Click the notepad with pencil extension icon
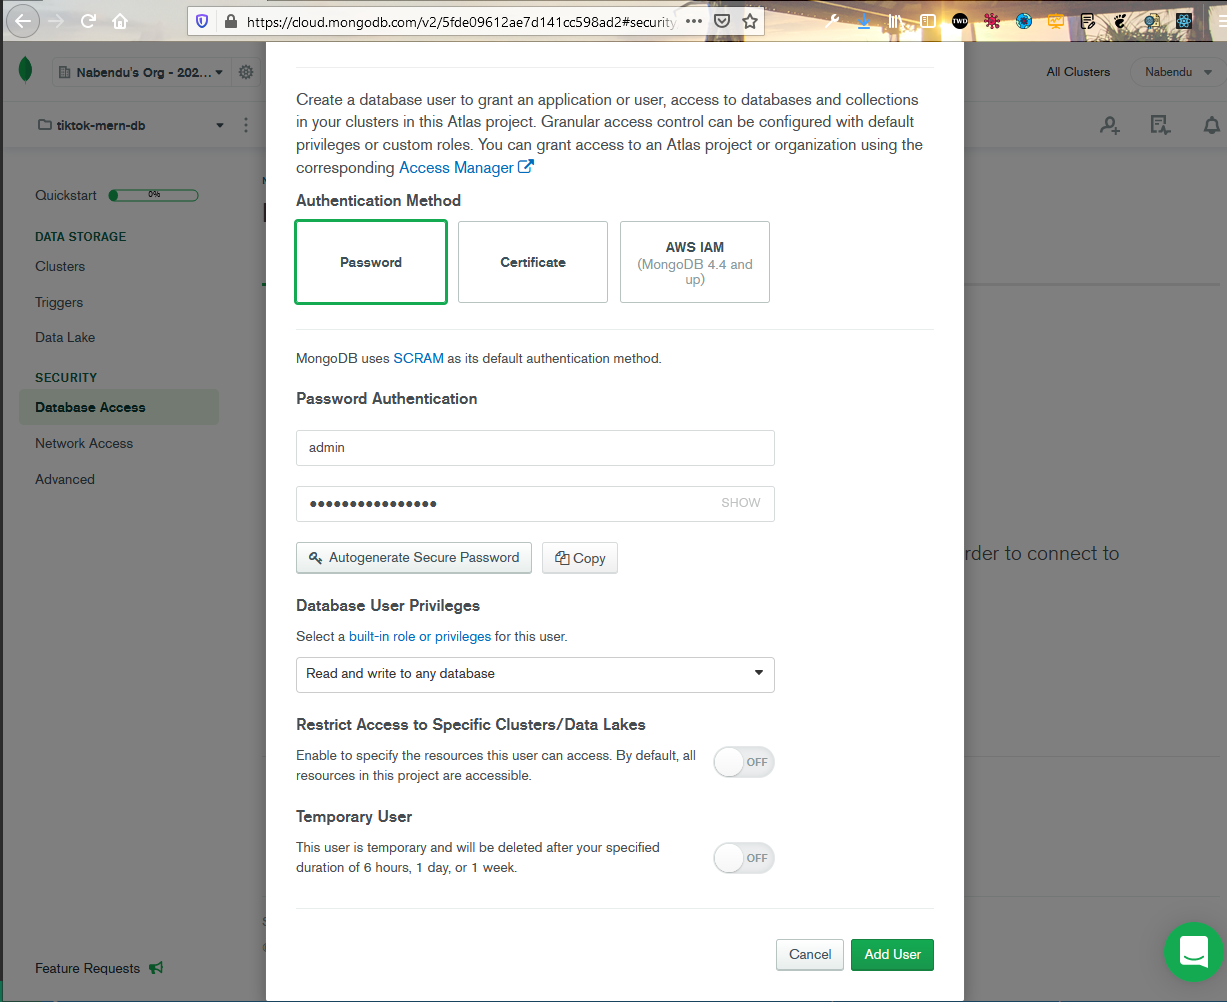Image resolution: width=1227 pixels, height=1002 pixels. point(1088,21)
